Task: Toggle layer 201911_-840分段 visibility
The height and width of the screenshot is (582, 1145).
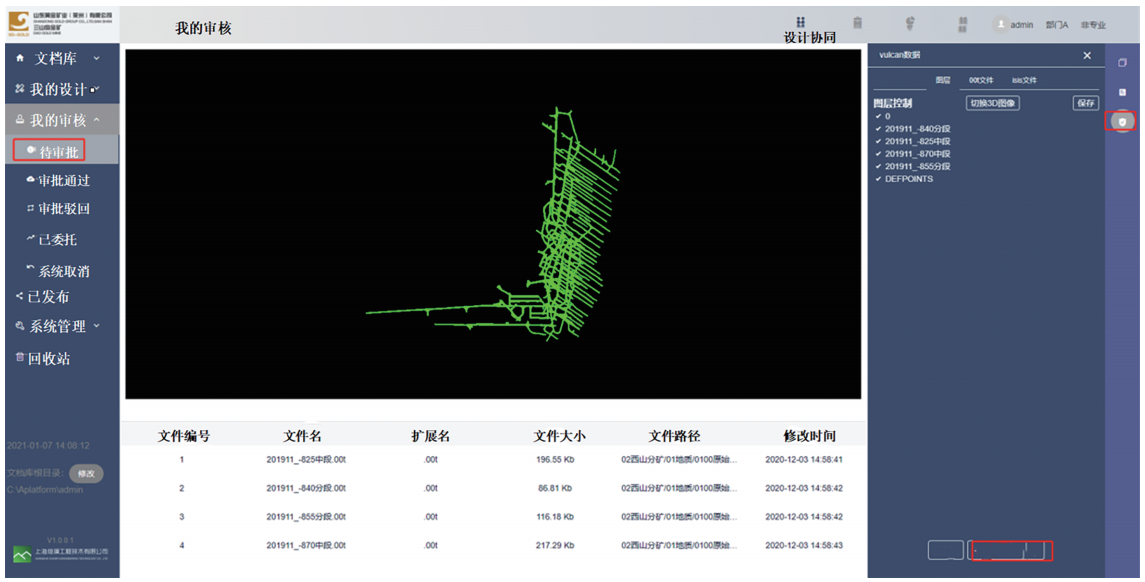Action: click(878, 129)
